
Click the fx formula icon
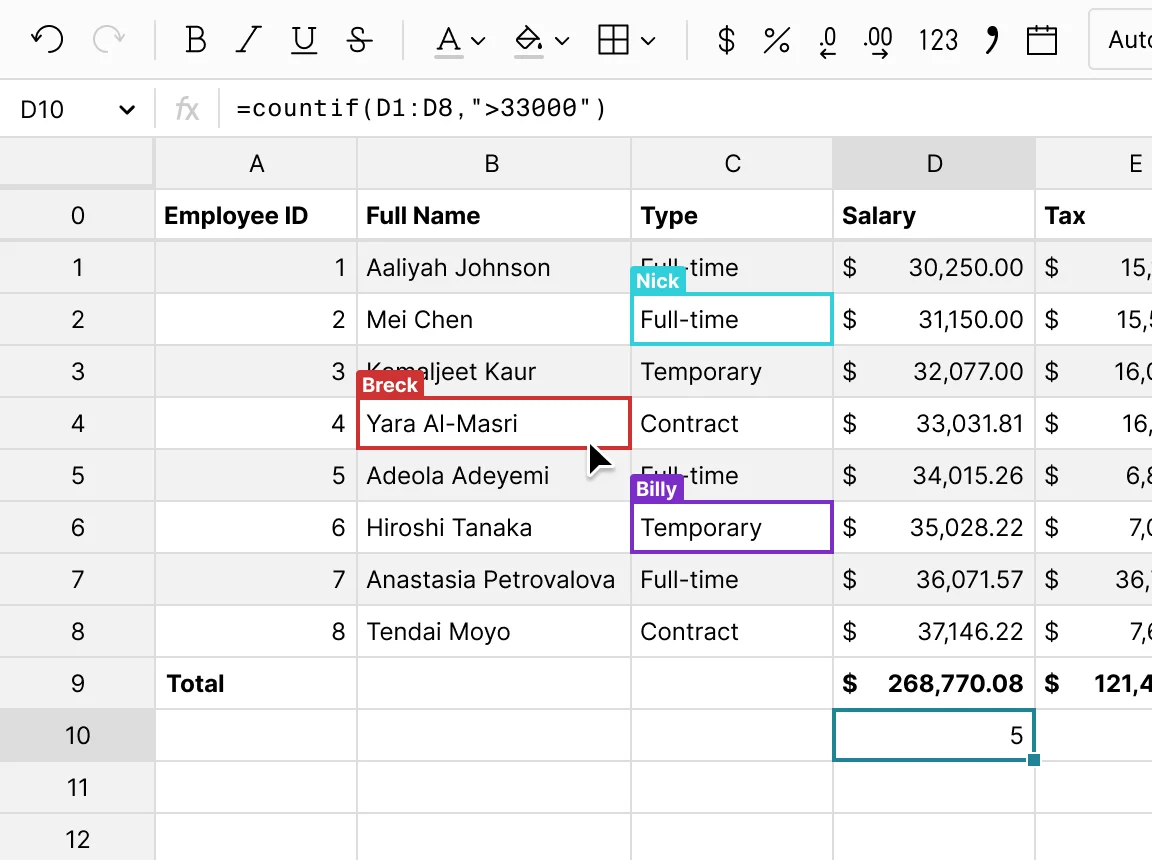[187, 108]
